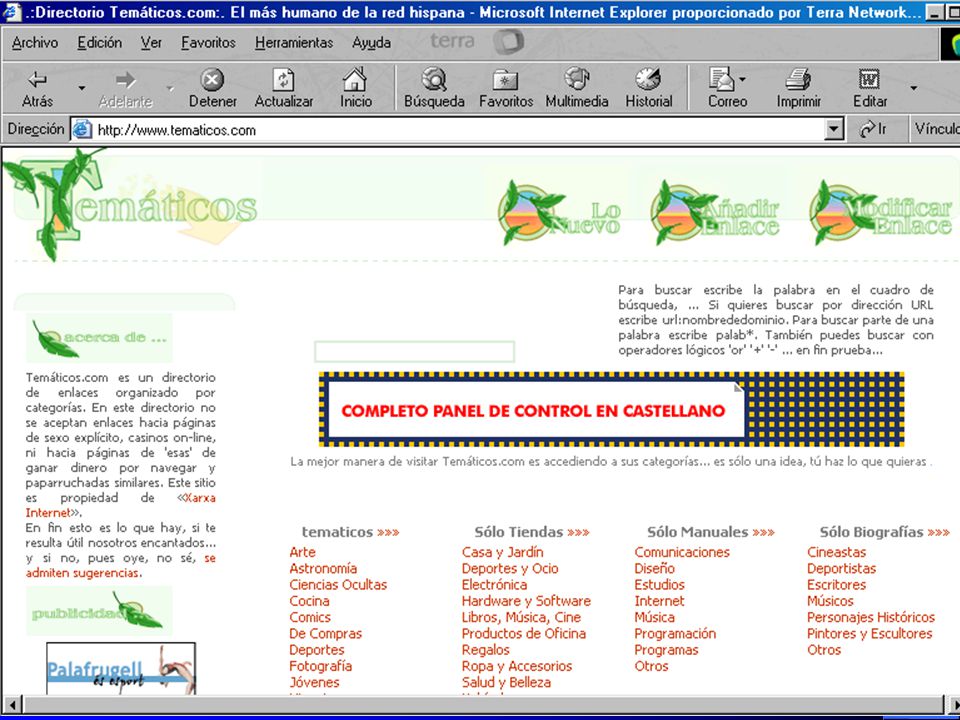Image resolution: width=960 pixels, height=720 pixels.
Task: Open the Regalos store link
Action: coord(486,650)
